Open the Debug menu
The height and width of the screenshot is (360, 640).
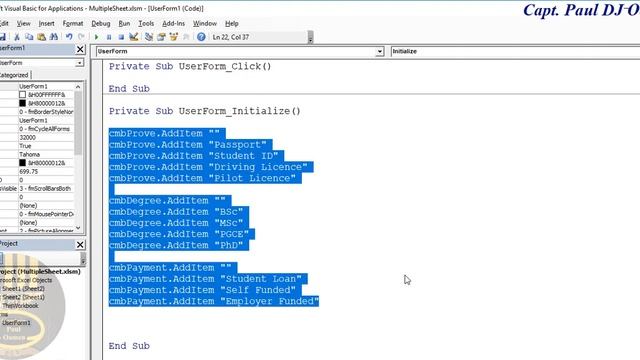100,24
